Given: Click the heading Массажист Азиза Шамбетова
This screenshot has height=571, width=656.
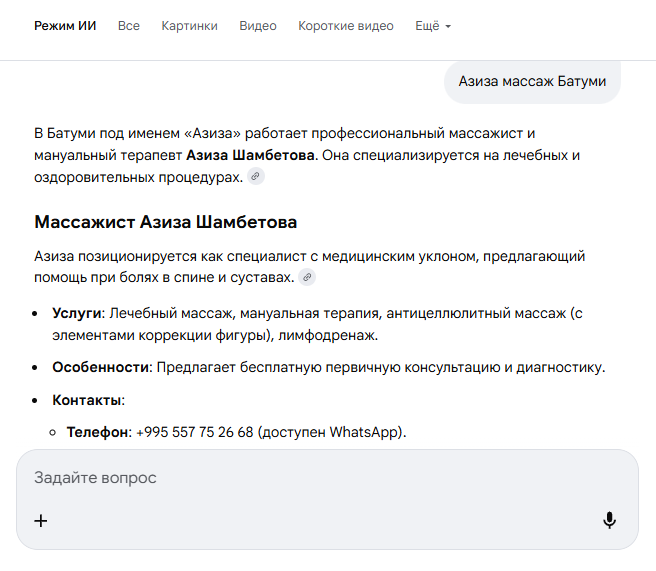Looking at the screenshot, I should pos(165,222).
